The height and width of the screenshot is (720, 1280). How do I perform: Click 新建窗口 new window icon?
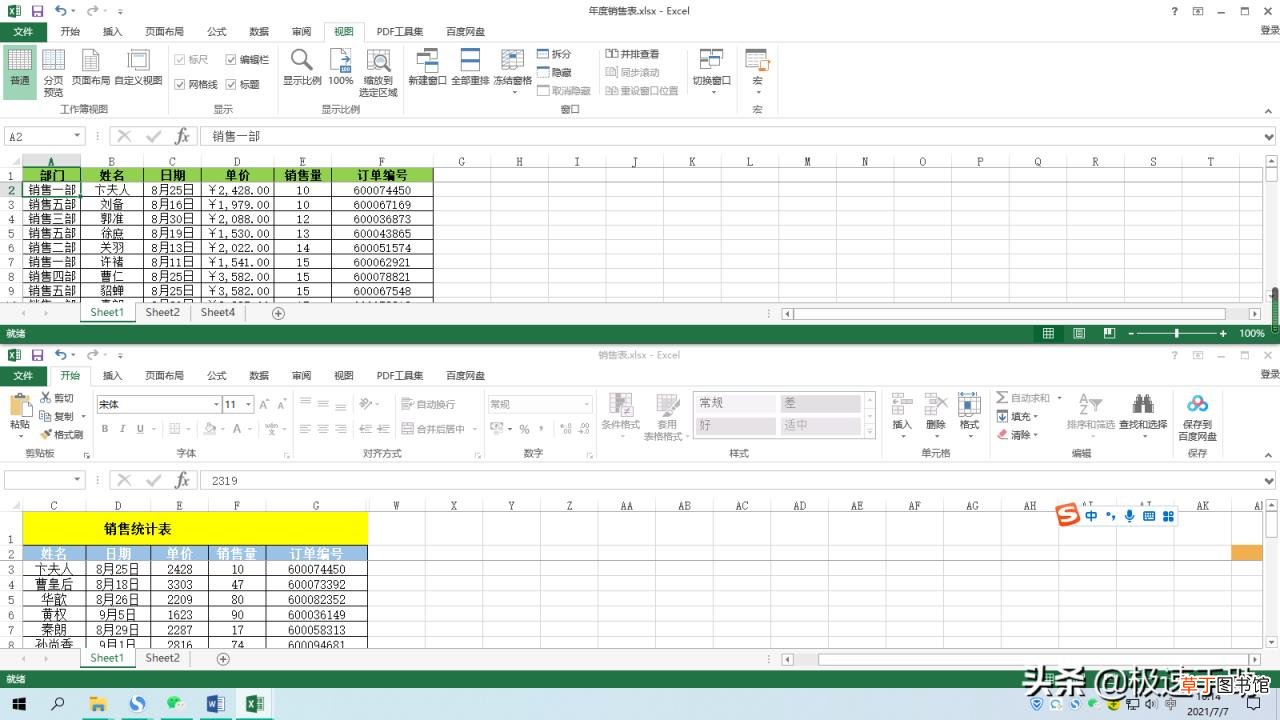(427, 68)
